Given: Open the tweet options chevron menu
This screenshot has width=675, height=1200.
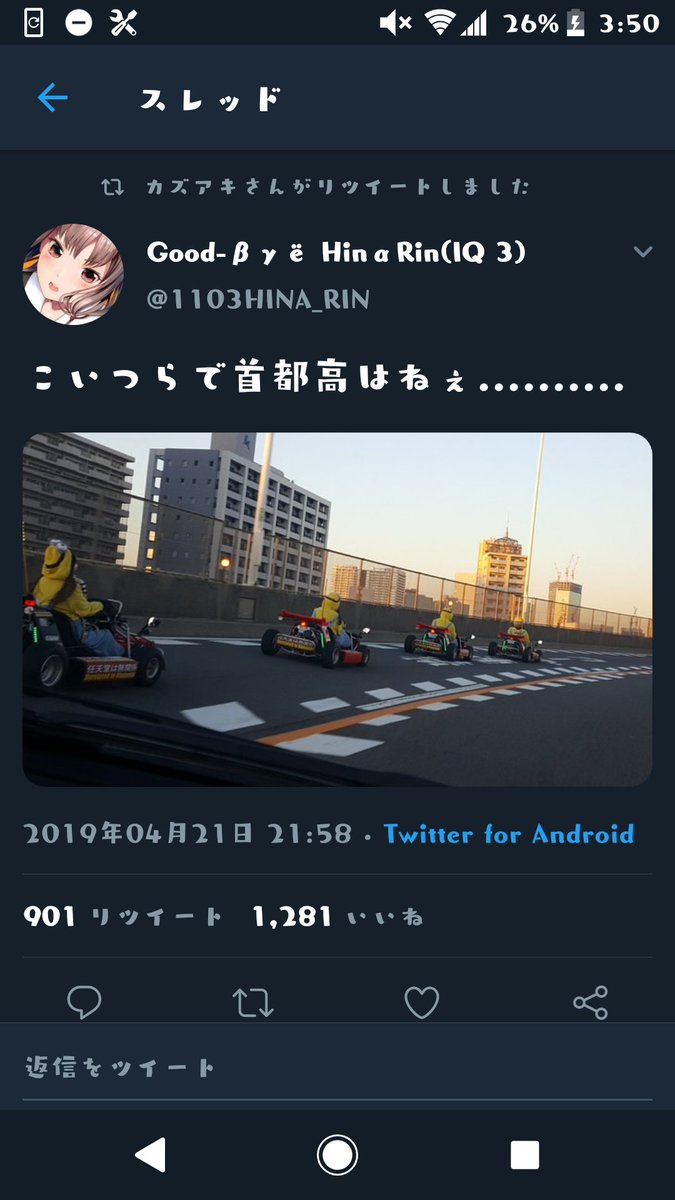Looking at the screenshot, I should [643, 252].
